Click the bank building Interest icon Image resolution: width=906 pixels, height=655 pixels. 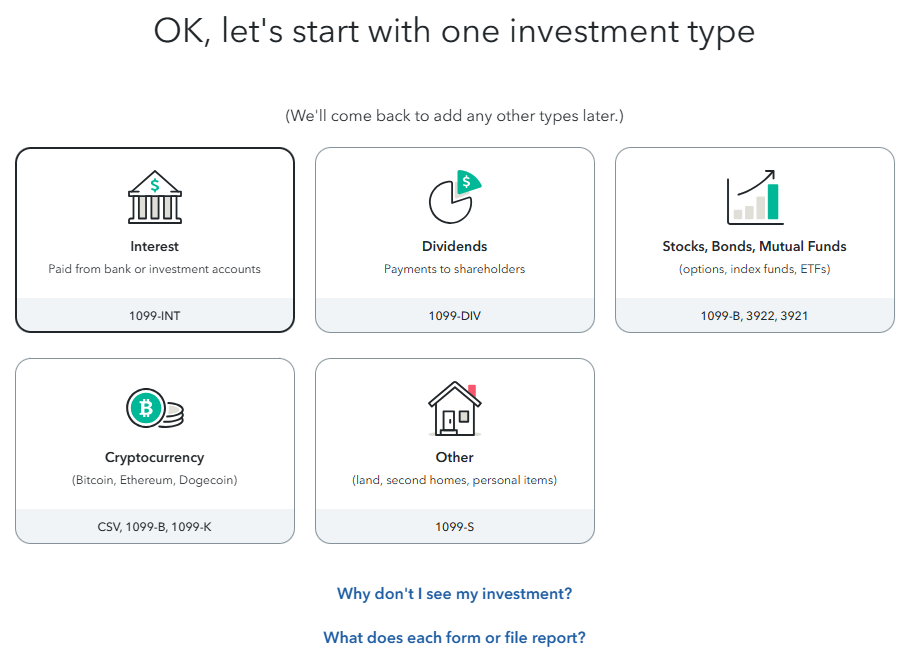click(154, 197)
